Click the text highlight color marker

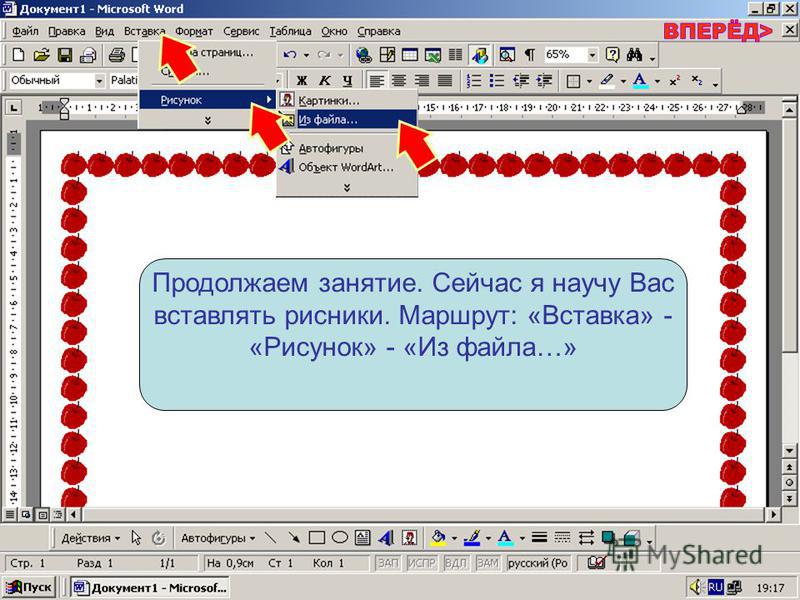607,81
